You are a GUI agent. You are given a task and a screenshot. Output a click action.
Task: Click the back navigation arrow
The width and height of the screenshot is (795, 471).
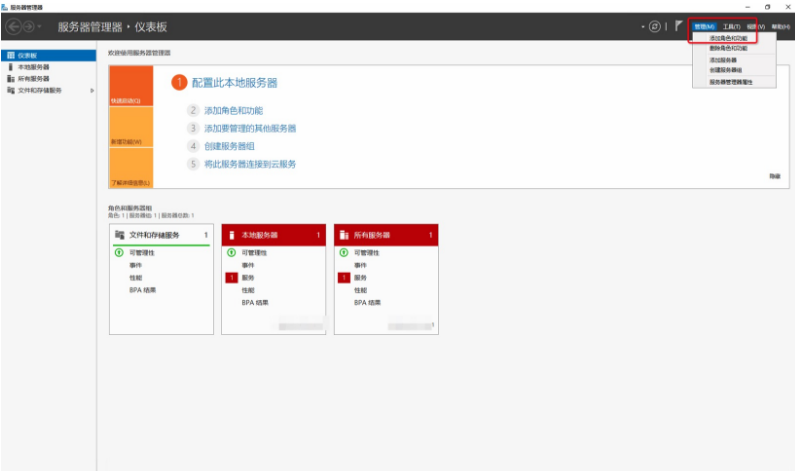pyautogui.click(x=14, y=26)
